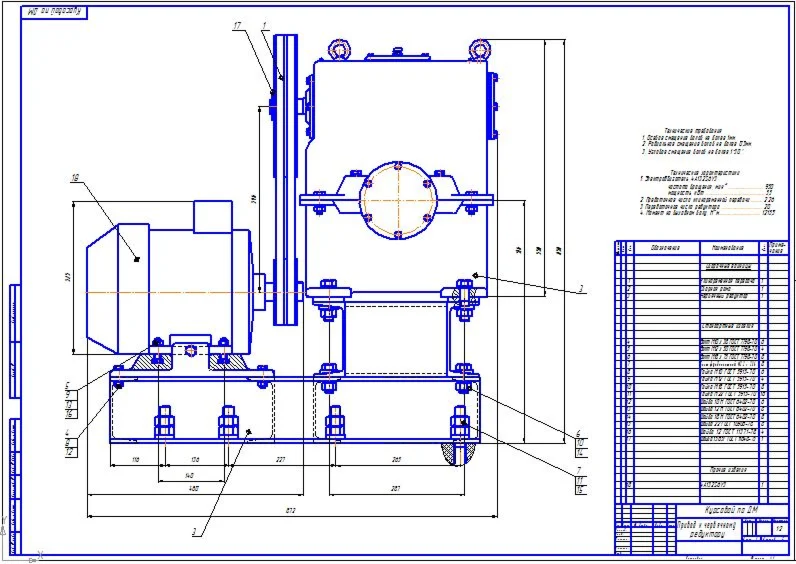Image resolution: width=796 pixels, height=564 pixels.
Task: Select the 'Обозначение' column header in the table
Action: pyautogui.click(x=666, y=248)
